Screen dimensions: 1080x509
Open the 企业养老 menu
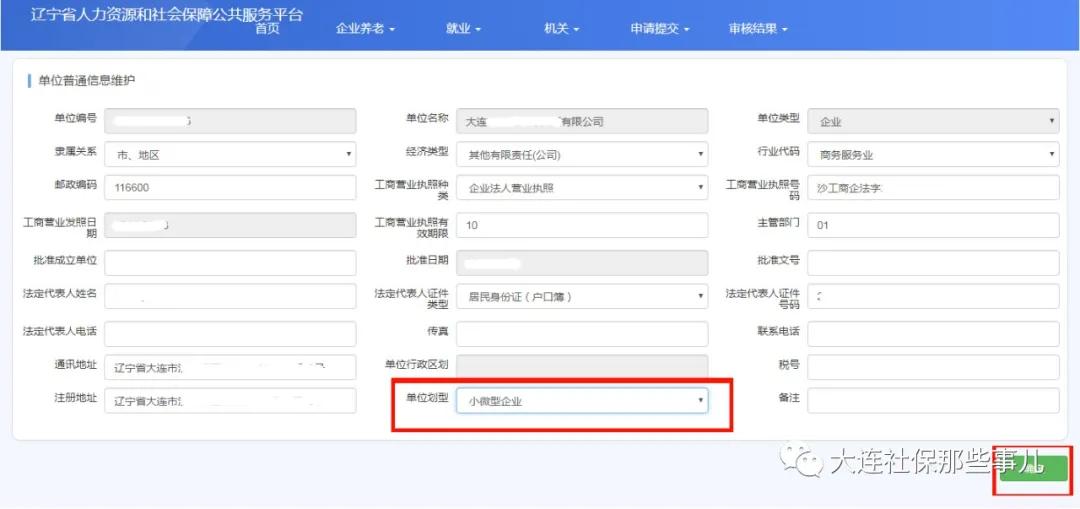click(366, 30)
